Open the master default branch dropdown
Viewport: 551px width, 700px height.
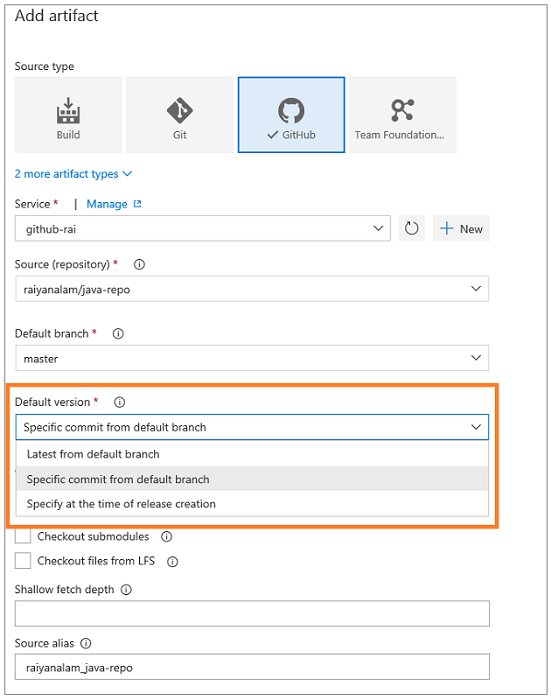tap(252, 358)
